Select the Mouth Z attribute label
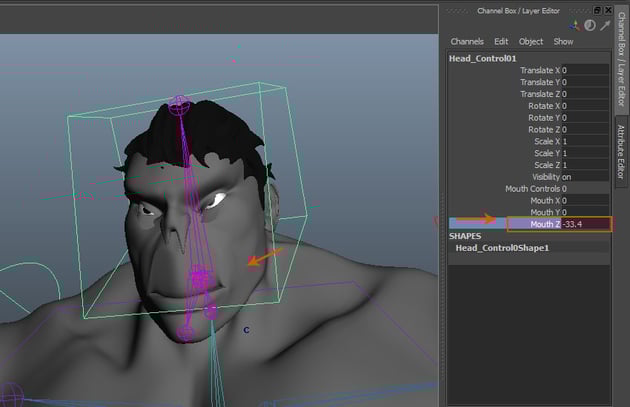Image resolution: width=630 pixels, height=407 pixels. tap(544, 224)
